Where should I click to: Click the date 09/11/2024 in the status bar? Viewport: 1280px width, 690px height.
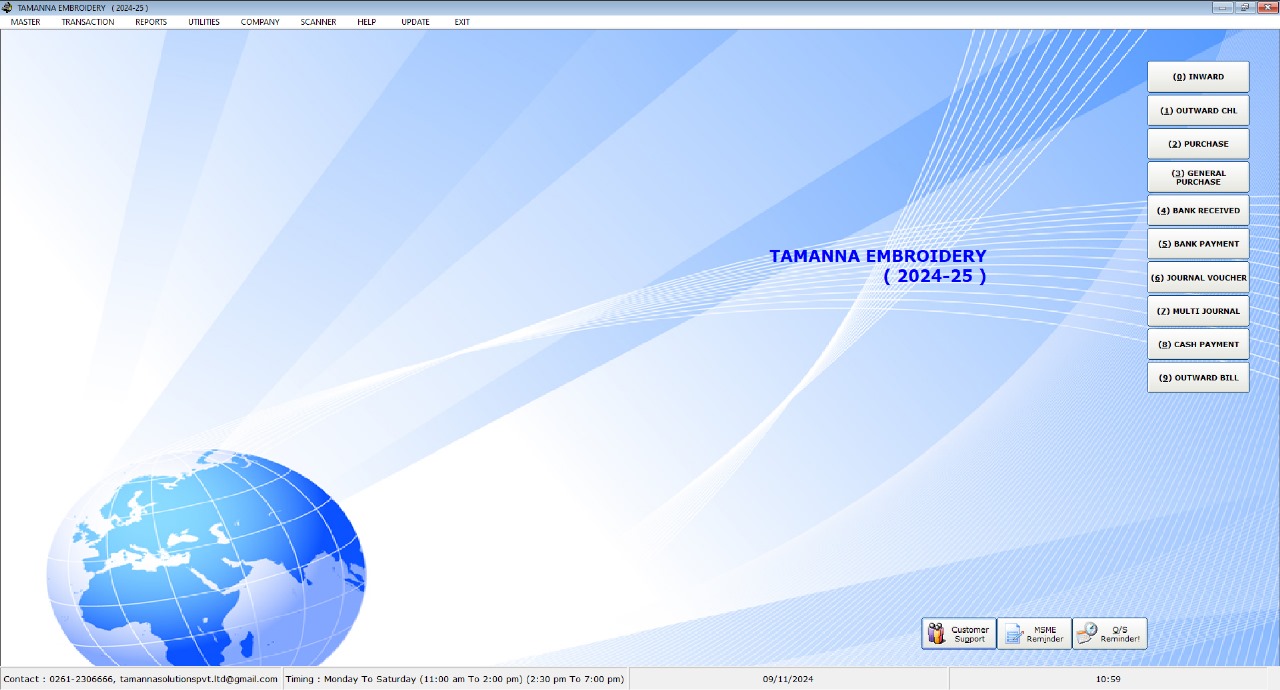tap(788, 679)
